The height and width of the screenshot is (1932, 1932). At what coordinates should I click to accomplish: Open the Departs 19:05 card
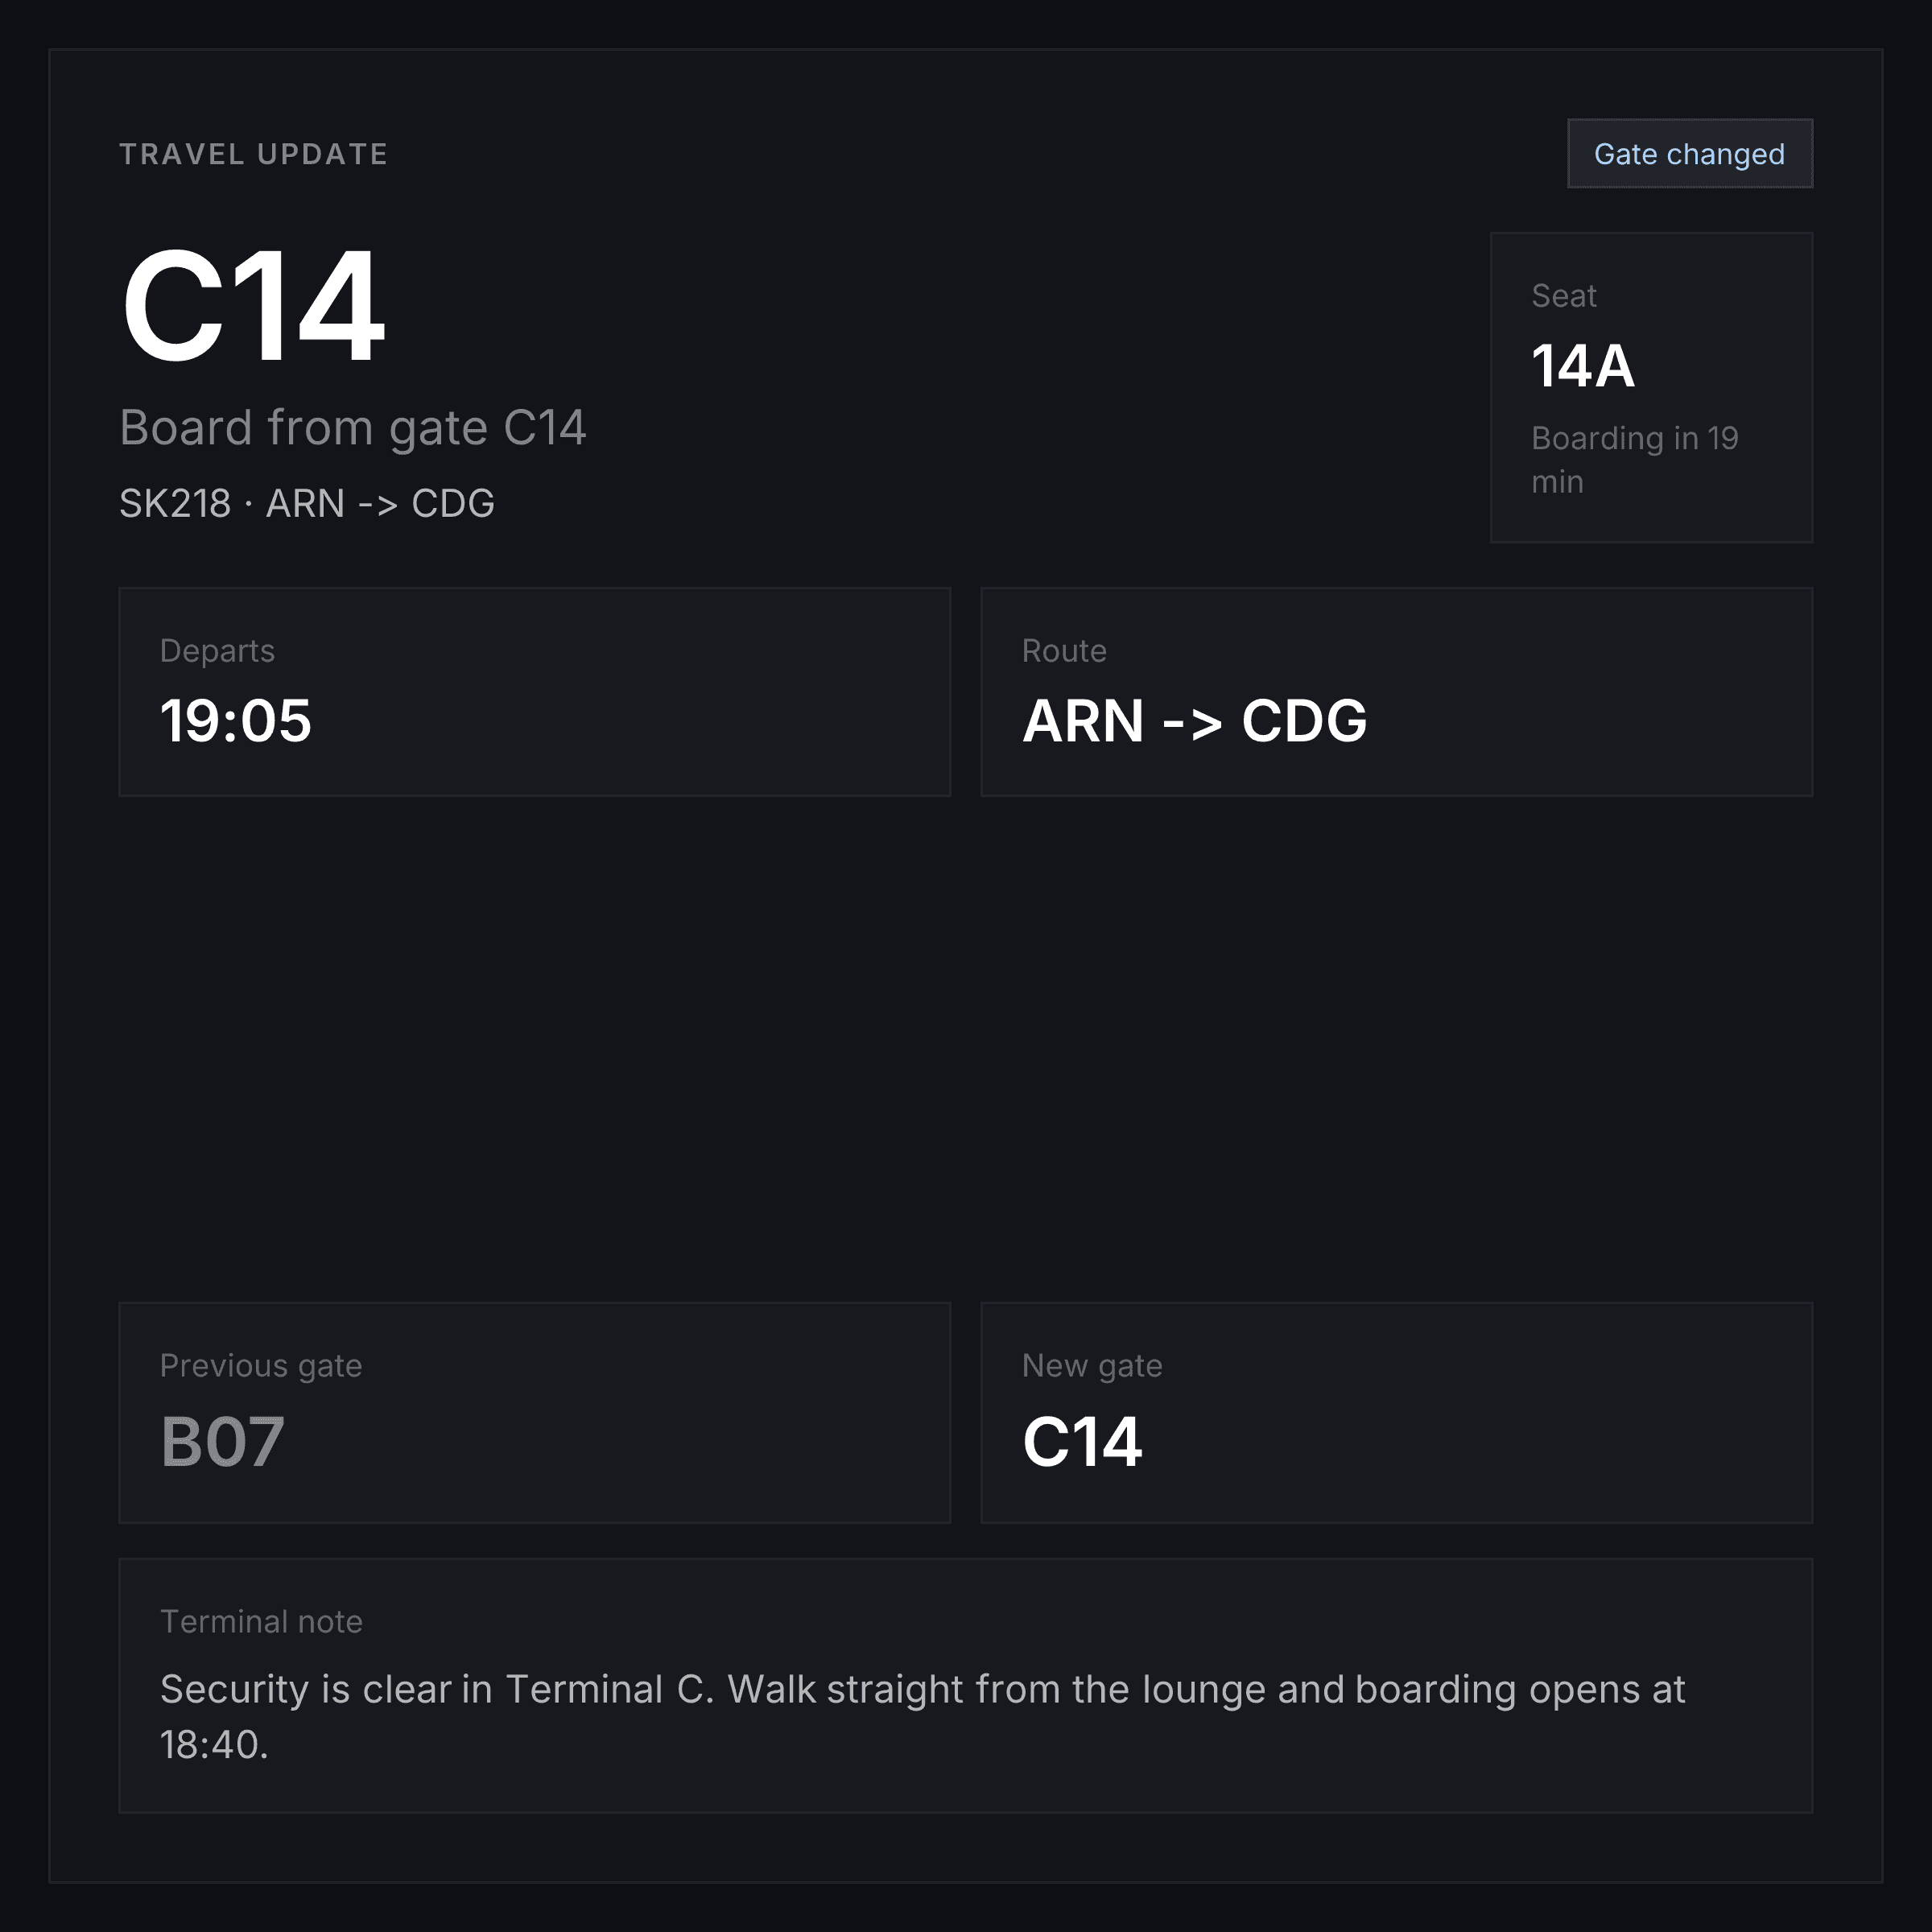point(534,692)
